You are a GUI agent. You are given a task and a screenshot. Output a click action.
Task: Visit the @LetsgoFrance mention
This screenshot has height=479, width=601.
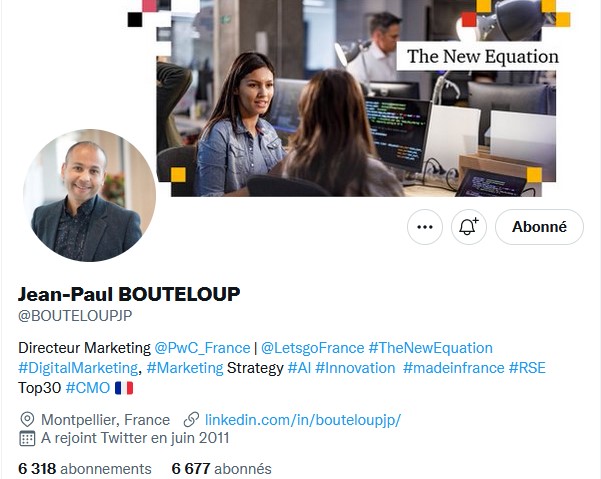pos(312,348)
